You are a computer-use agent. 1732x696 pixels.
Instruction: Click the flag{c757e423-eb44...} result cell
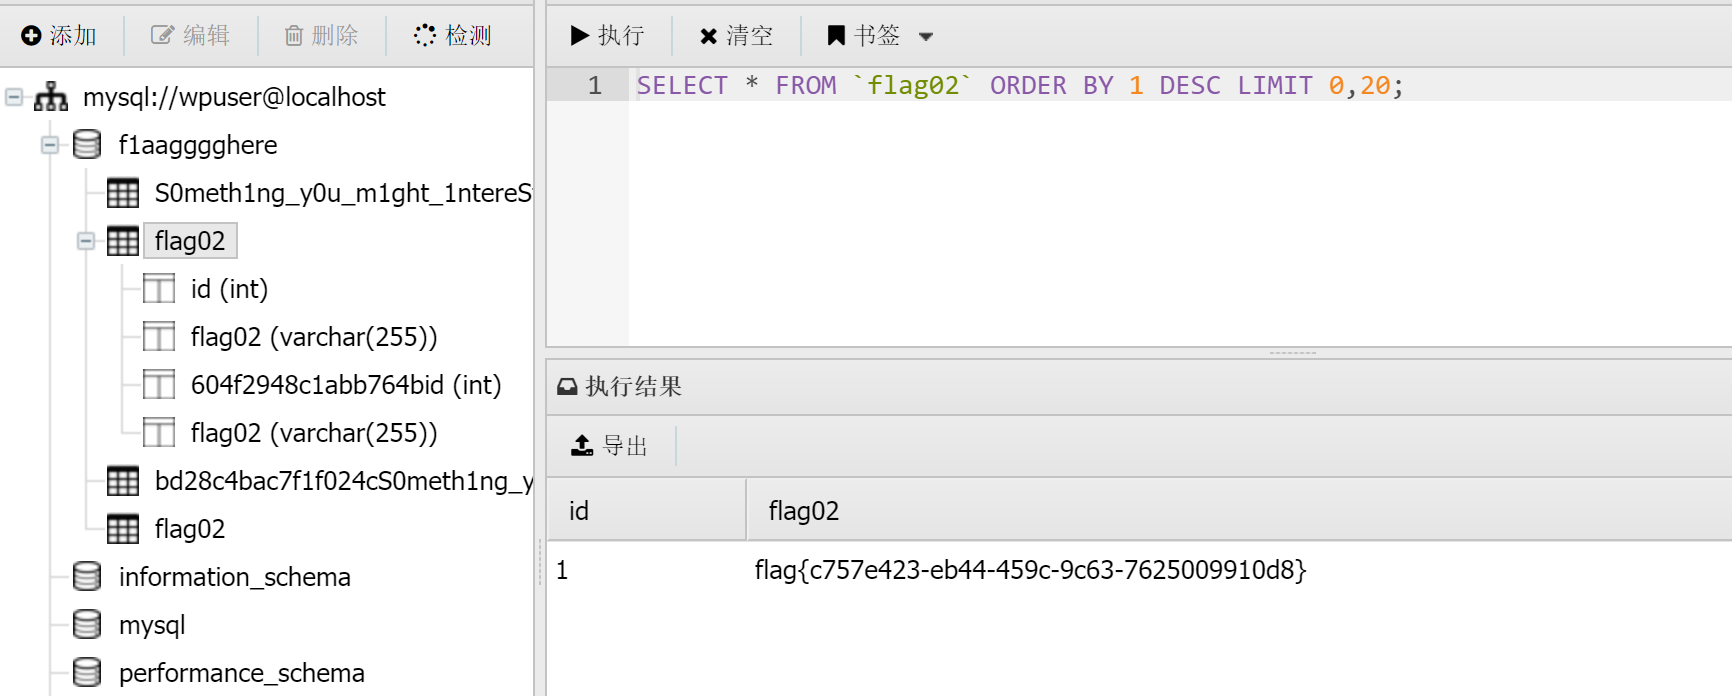coord(1031,570)
